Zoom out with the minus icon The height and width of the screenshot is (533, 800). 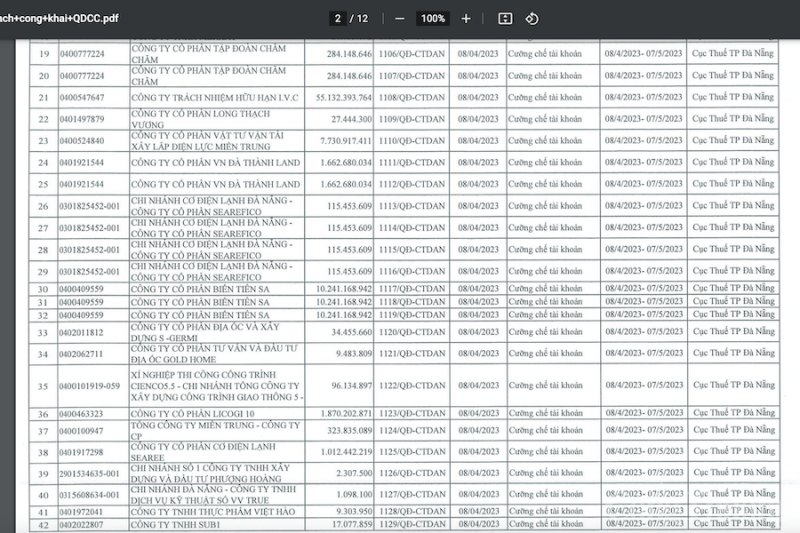[x=399, y=19]
